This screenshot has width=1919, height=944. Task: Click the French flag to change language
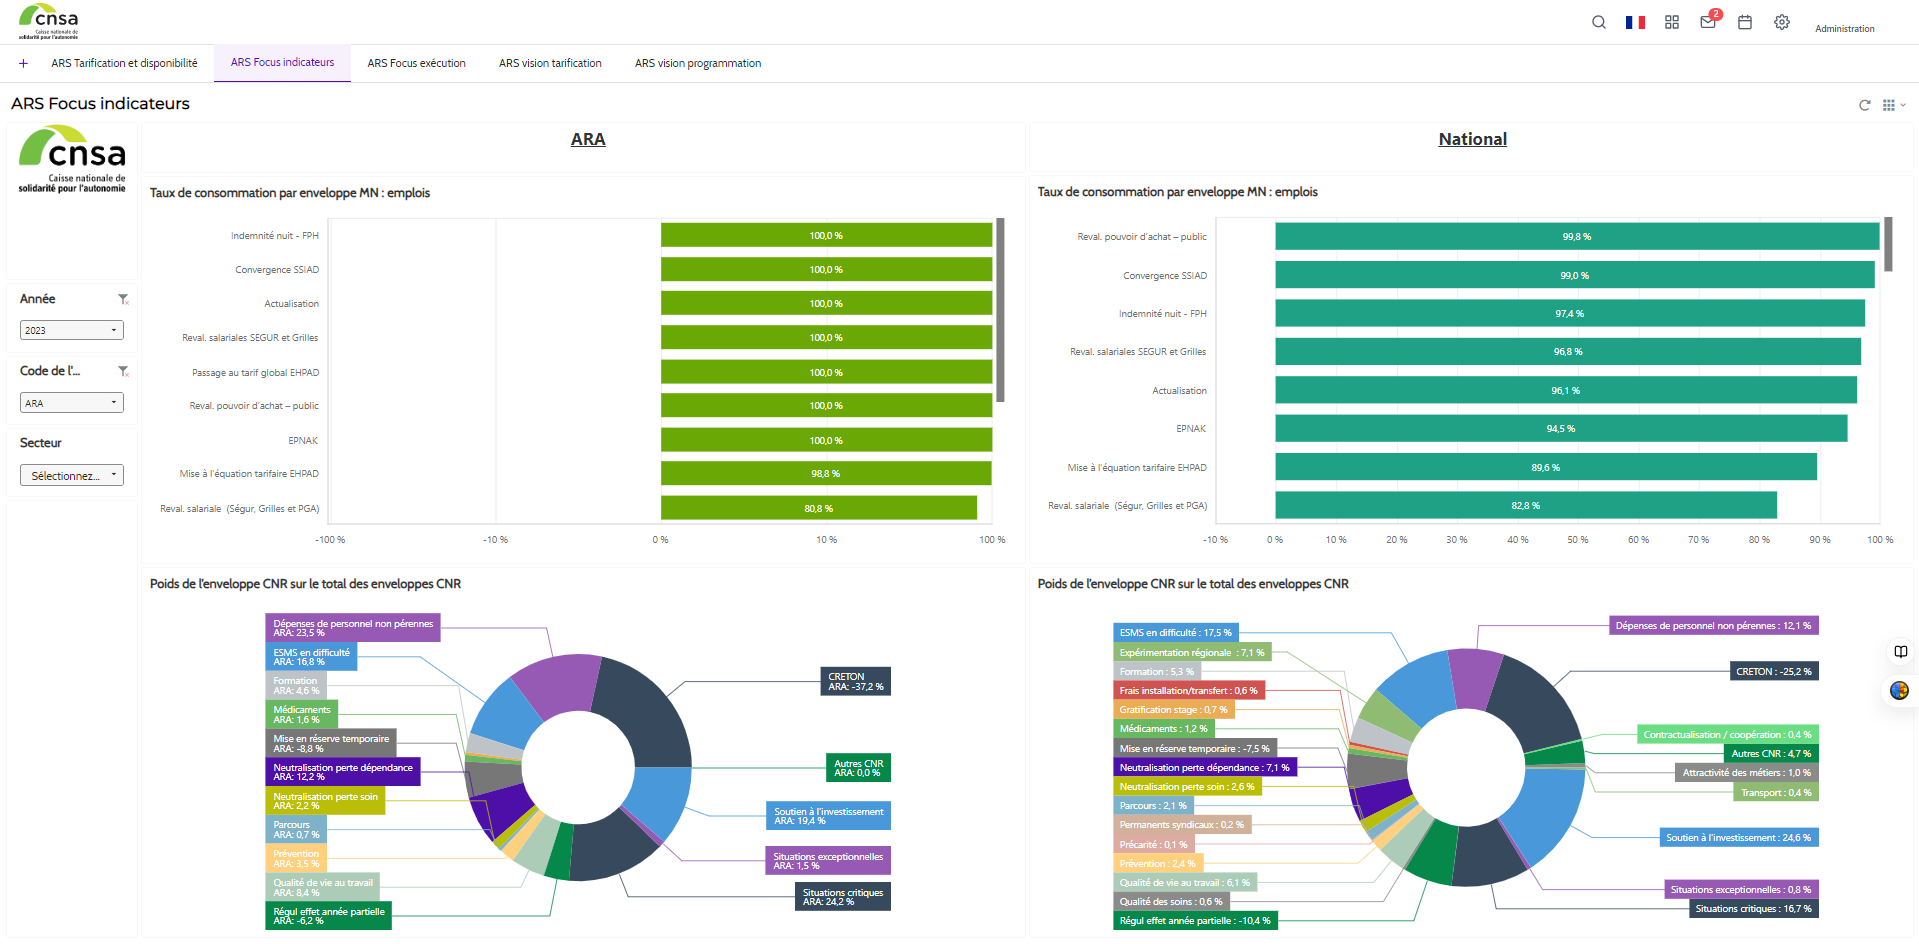[1635, 21]
